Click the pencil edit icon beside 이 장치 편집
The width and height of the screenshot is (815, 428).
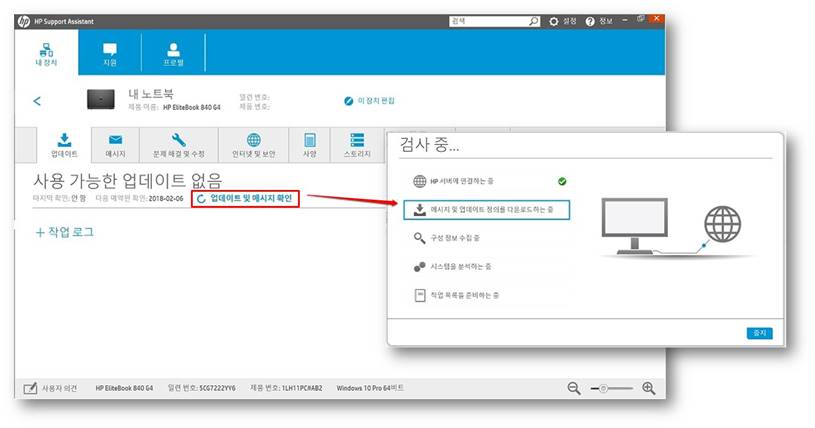(349, 101)
